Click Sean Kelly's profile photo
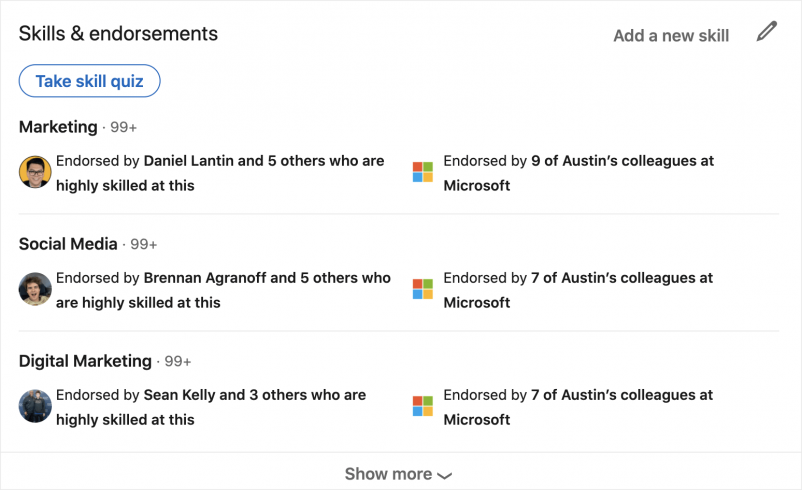This screenshot has width=802, height=490. click(35, 406)
